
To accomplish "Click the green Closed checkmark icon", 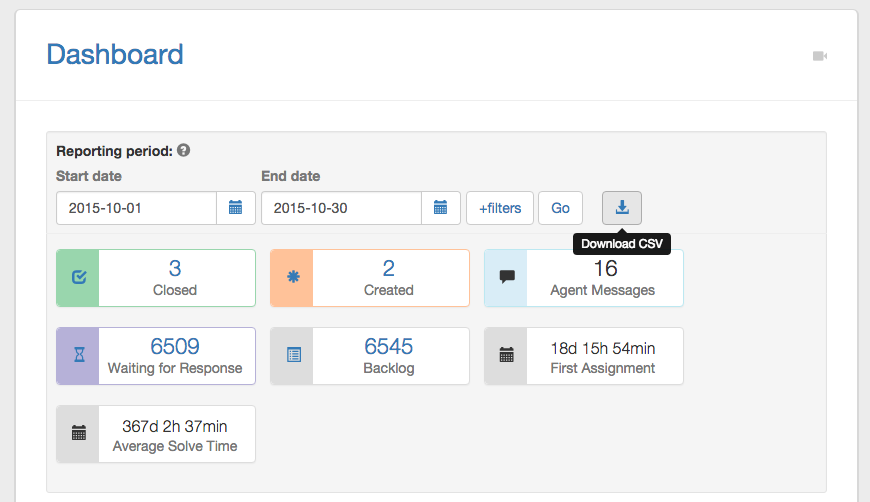I will (78, 278).
